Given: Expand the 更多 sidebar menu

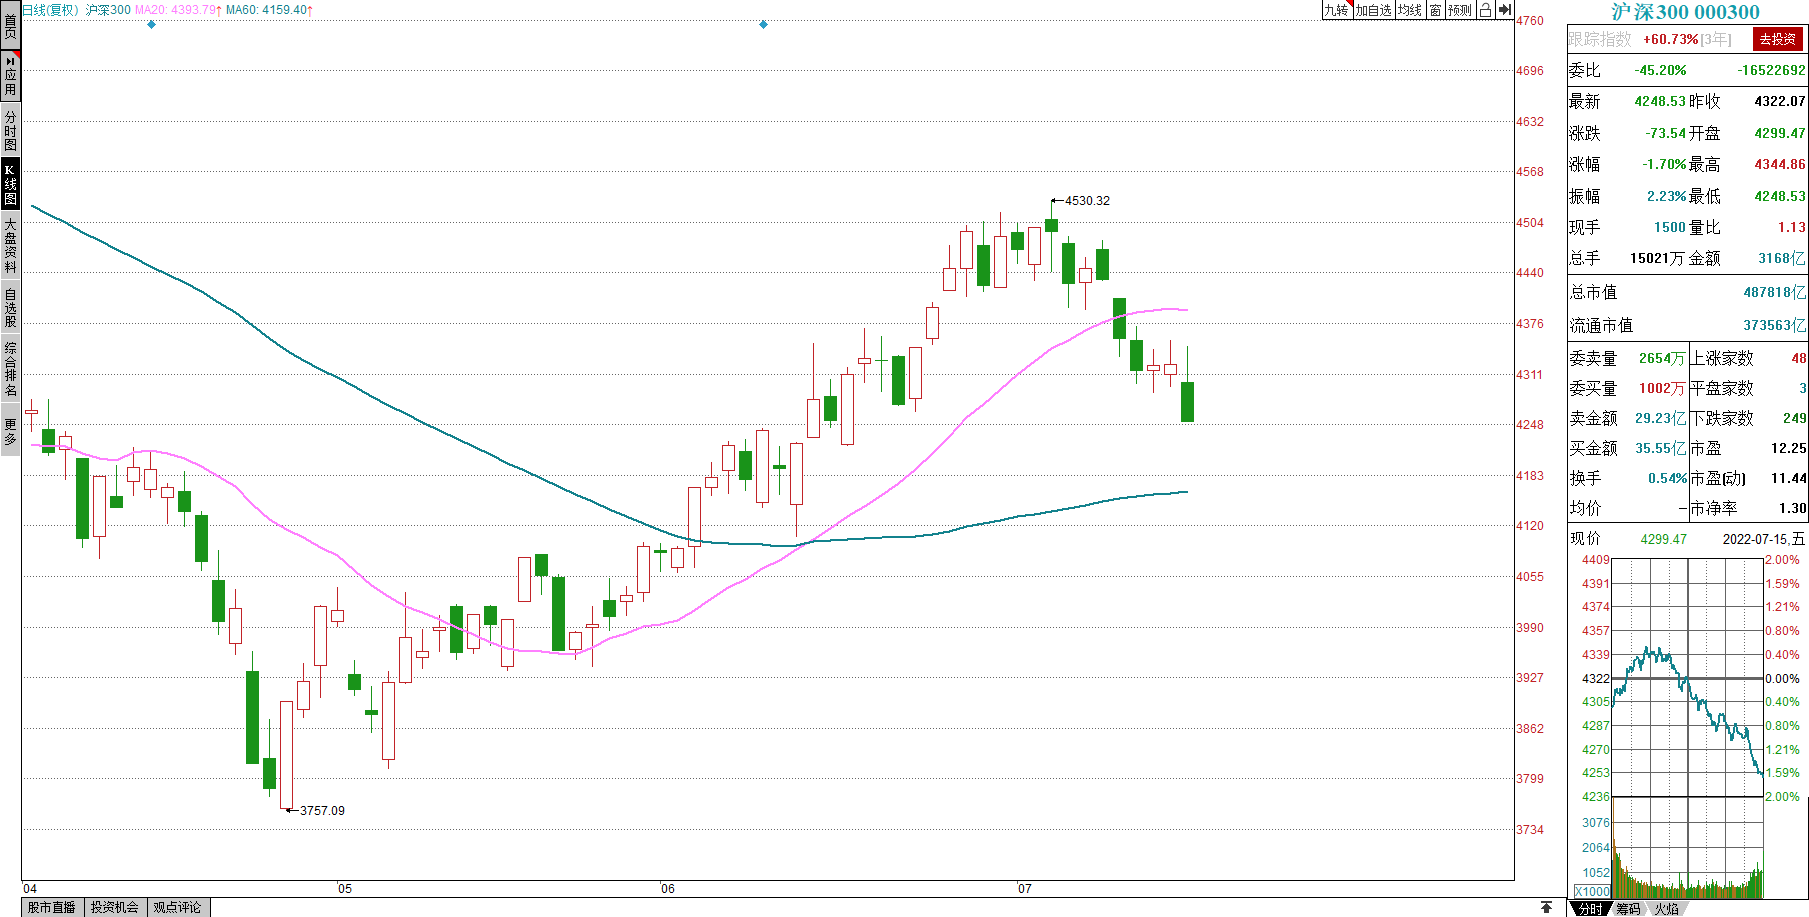Looking at the screenshot, I should (10, 431).
